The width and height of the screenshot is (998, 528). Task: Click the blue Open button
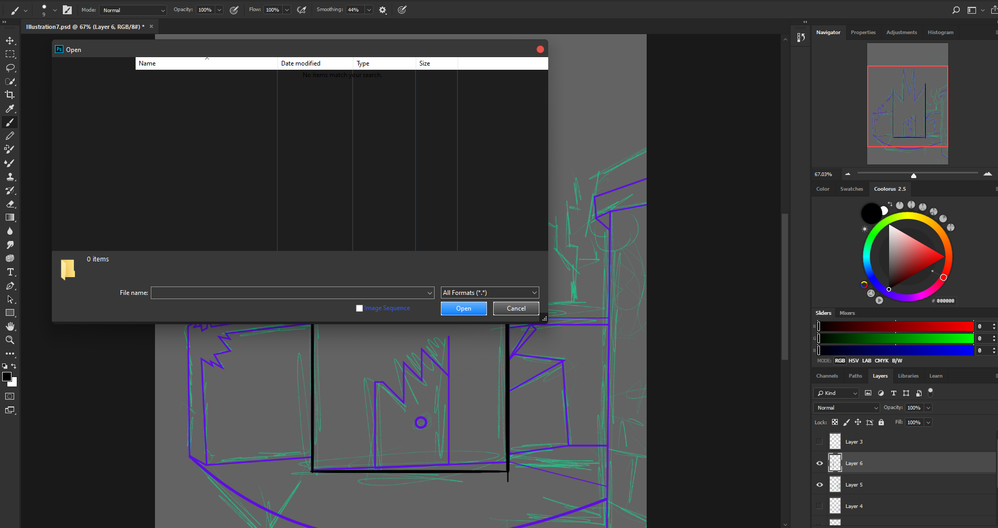(464, 308)
